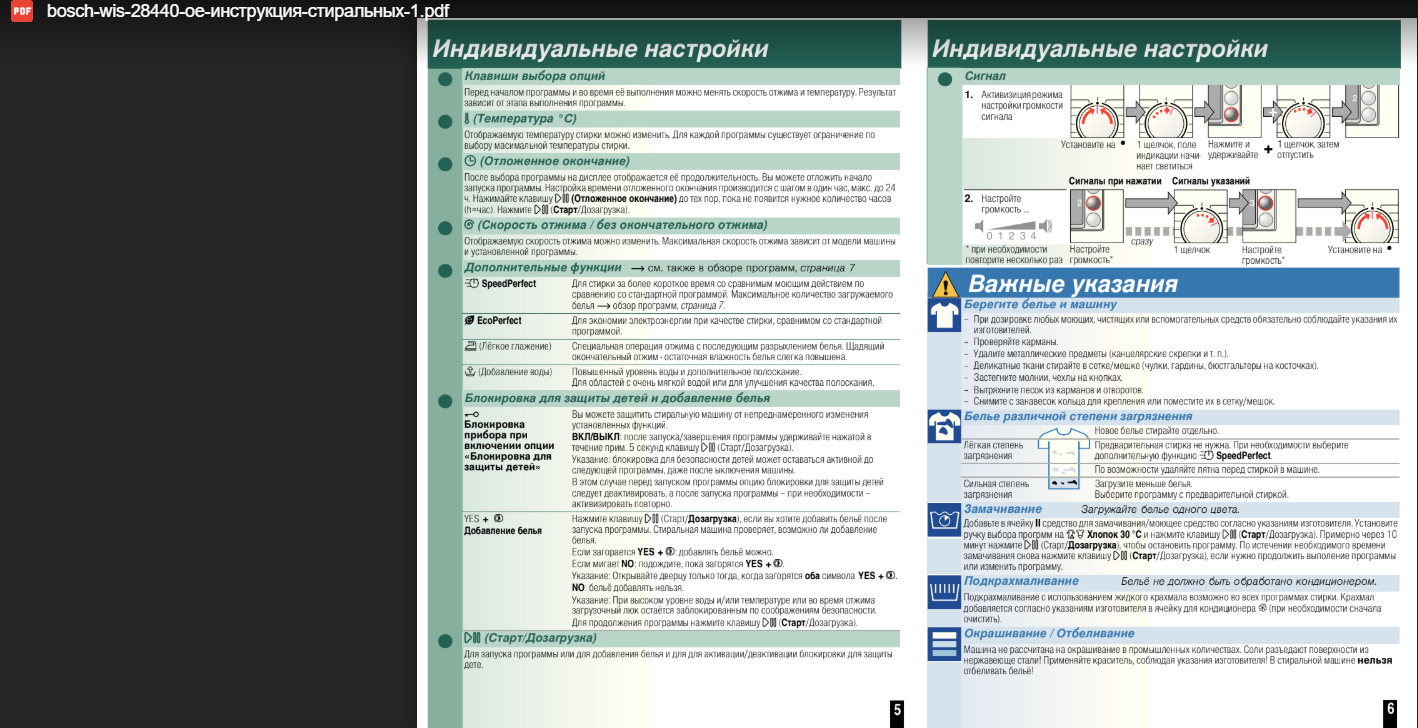Image resolution: width=1418 pixels, height=728 pixels.
Task: Click the Важные указания banner heading
Action: (1073, 284)
